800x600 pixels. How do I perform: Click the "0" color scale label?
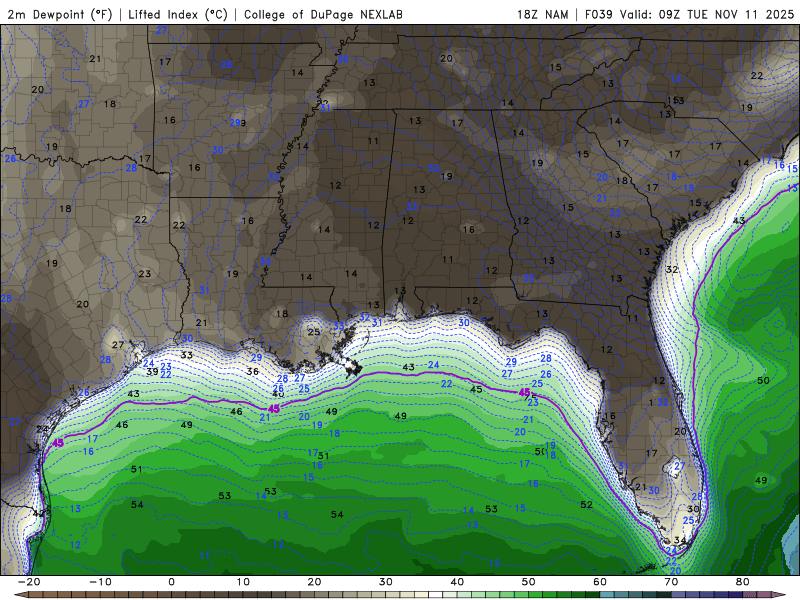pyautogui.click(x=171, y=582)
